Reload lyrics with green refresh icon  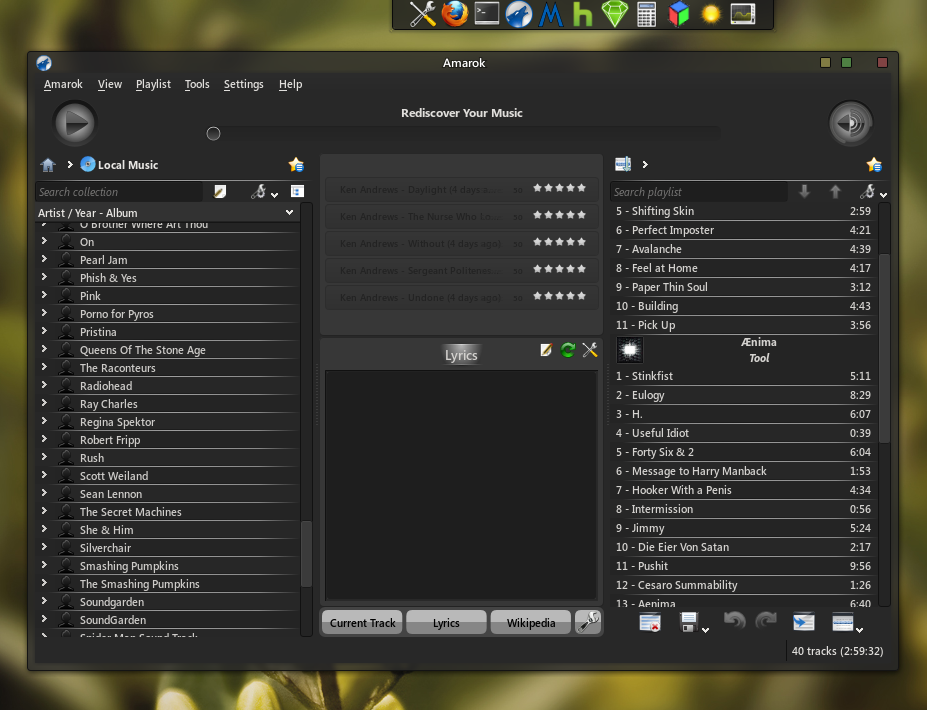pos(568,350)
